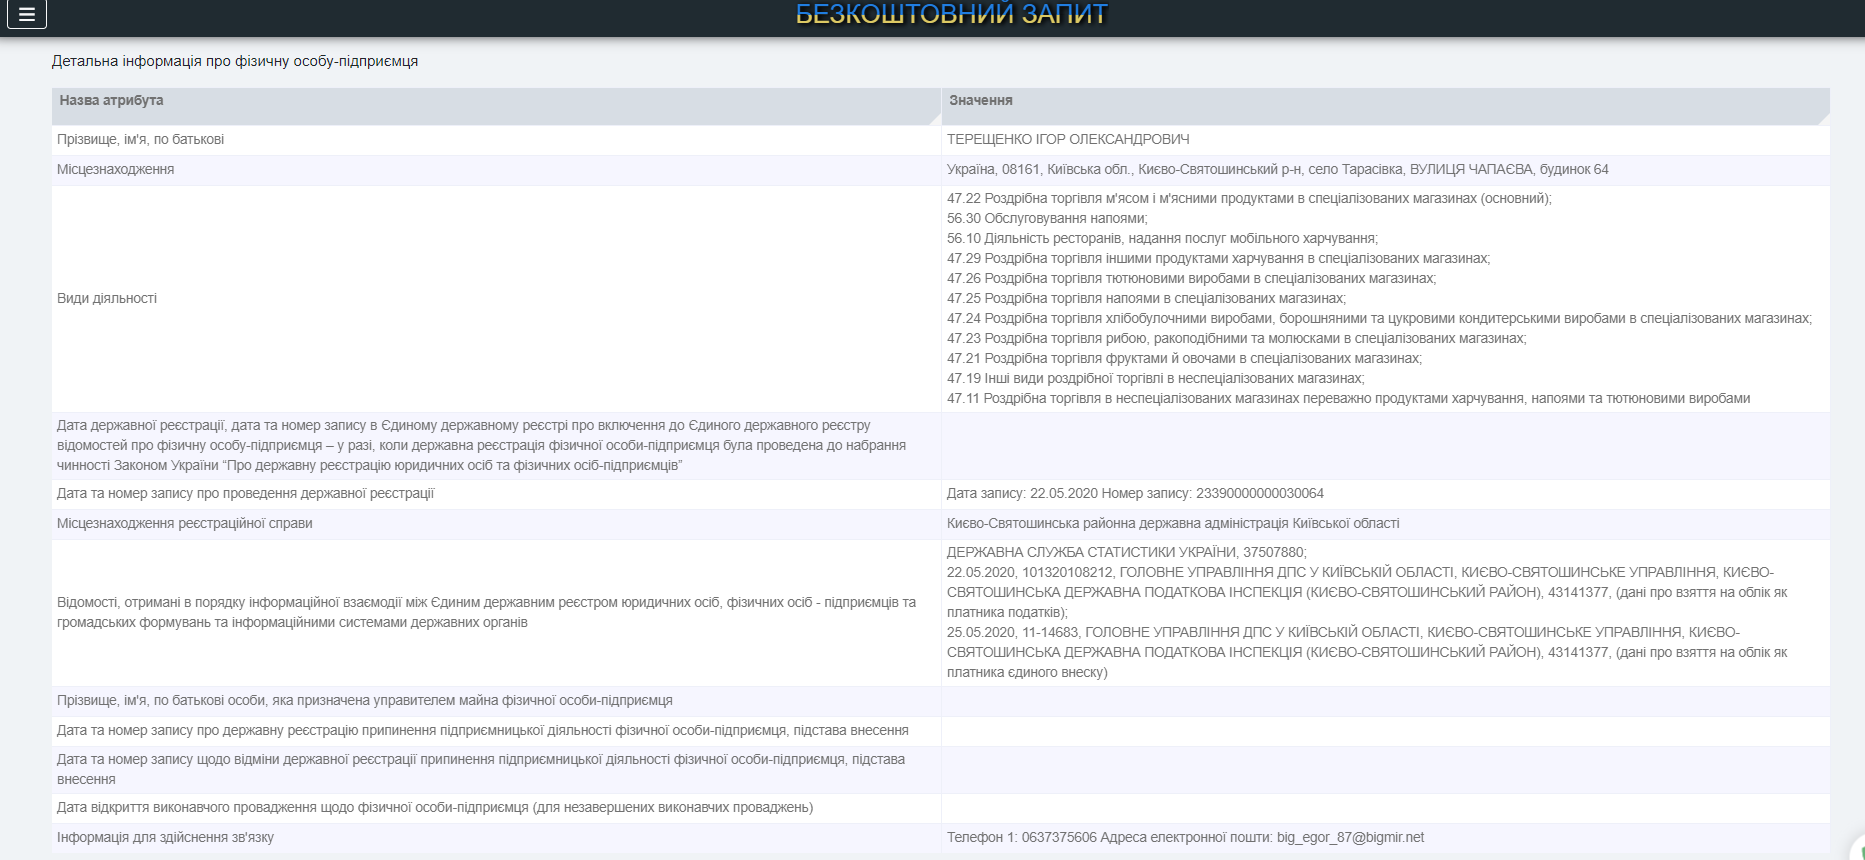Sort by the 'Назва атрибута' column header
The image size is (1865, 860).
(x=111, y=101)
